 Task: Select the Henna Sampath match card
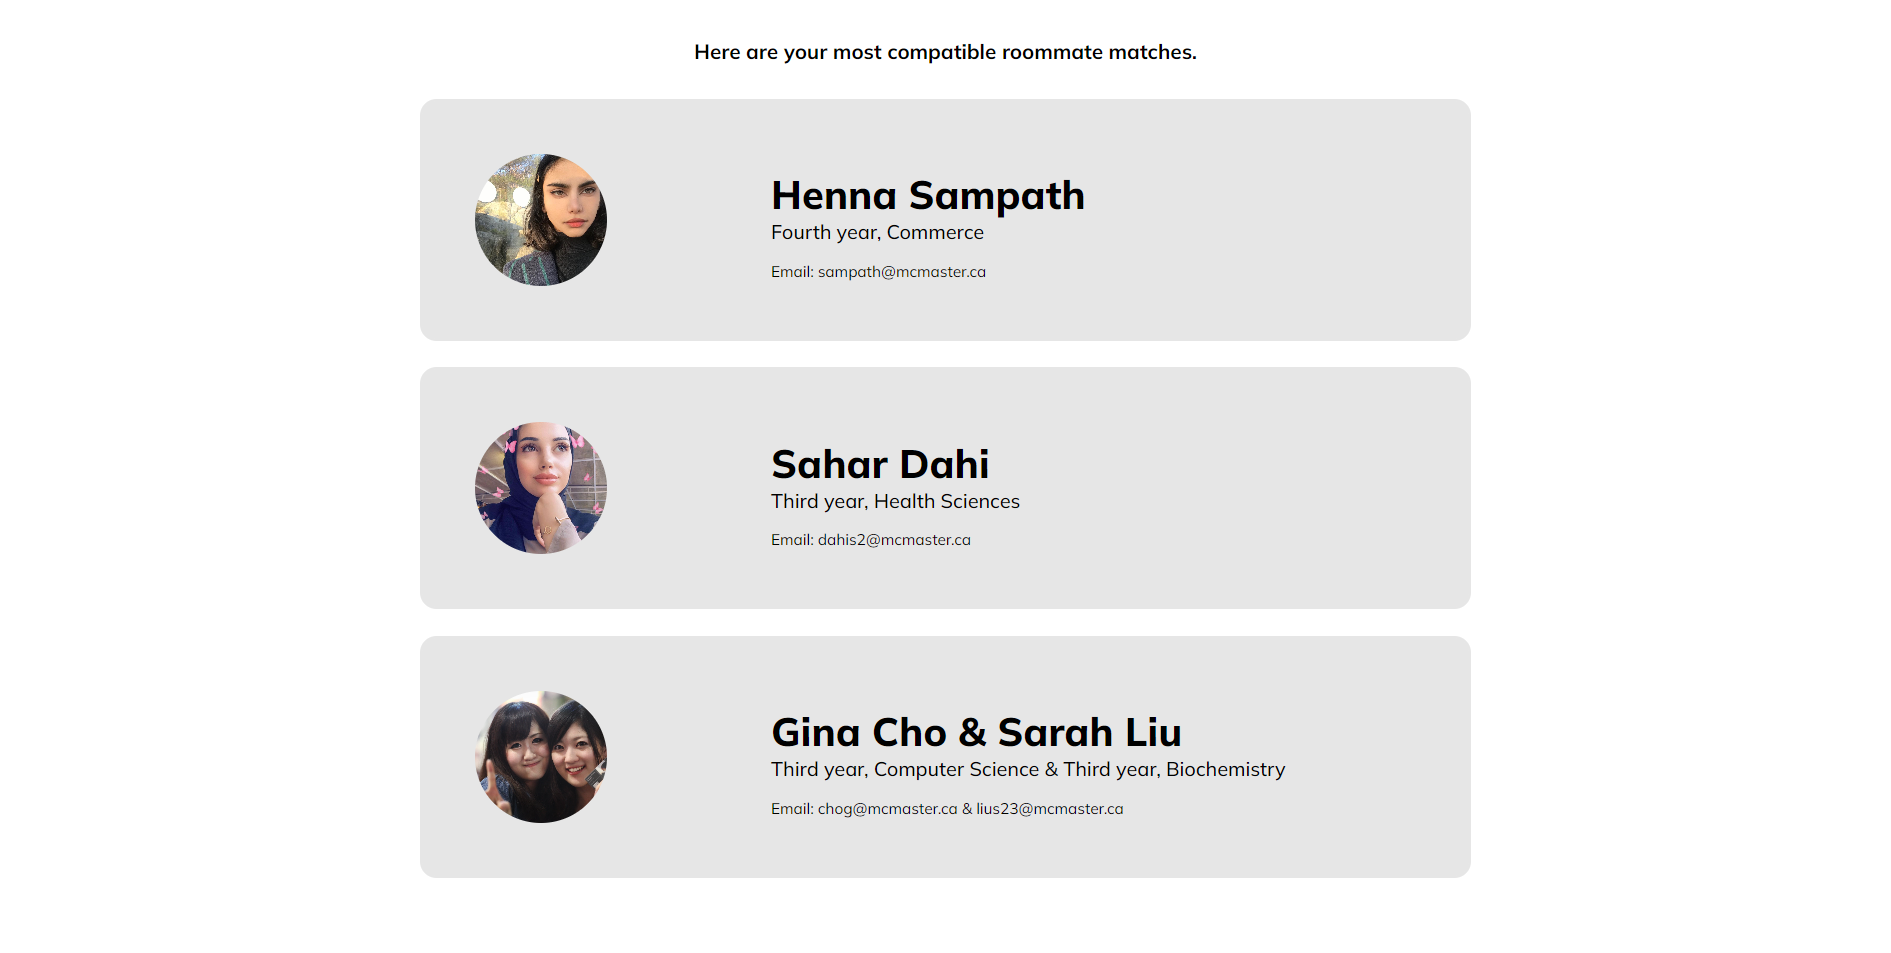click(x=1250, y=220)
